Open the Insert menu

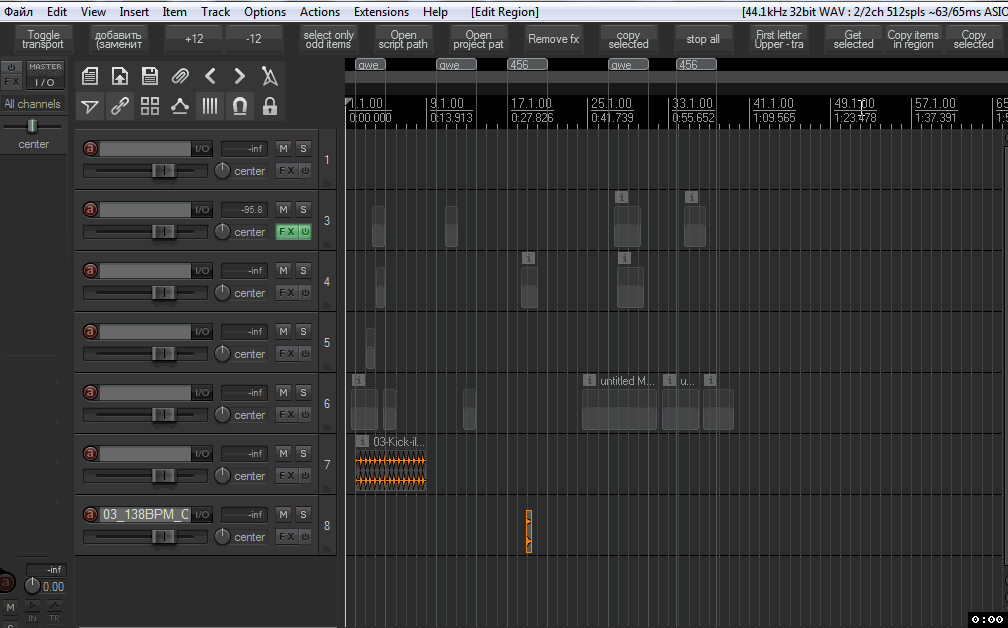pos(134,12)
